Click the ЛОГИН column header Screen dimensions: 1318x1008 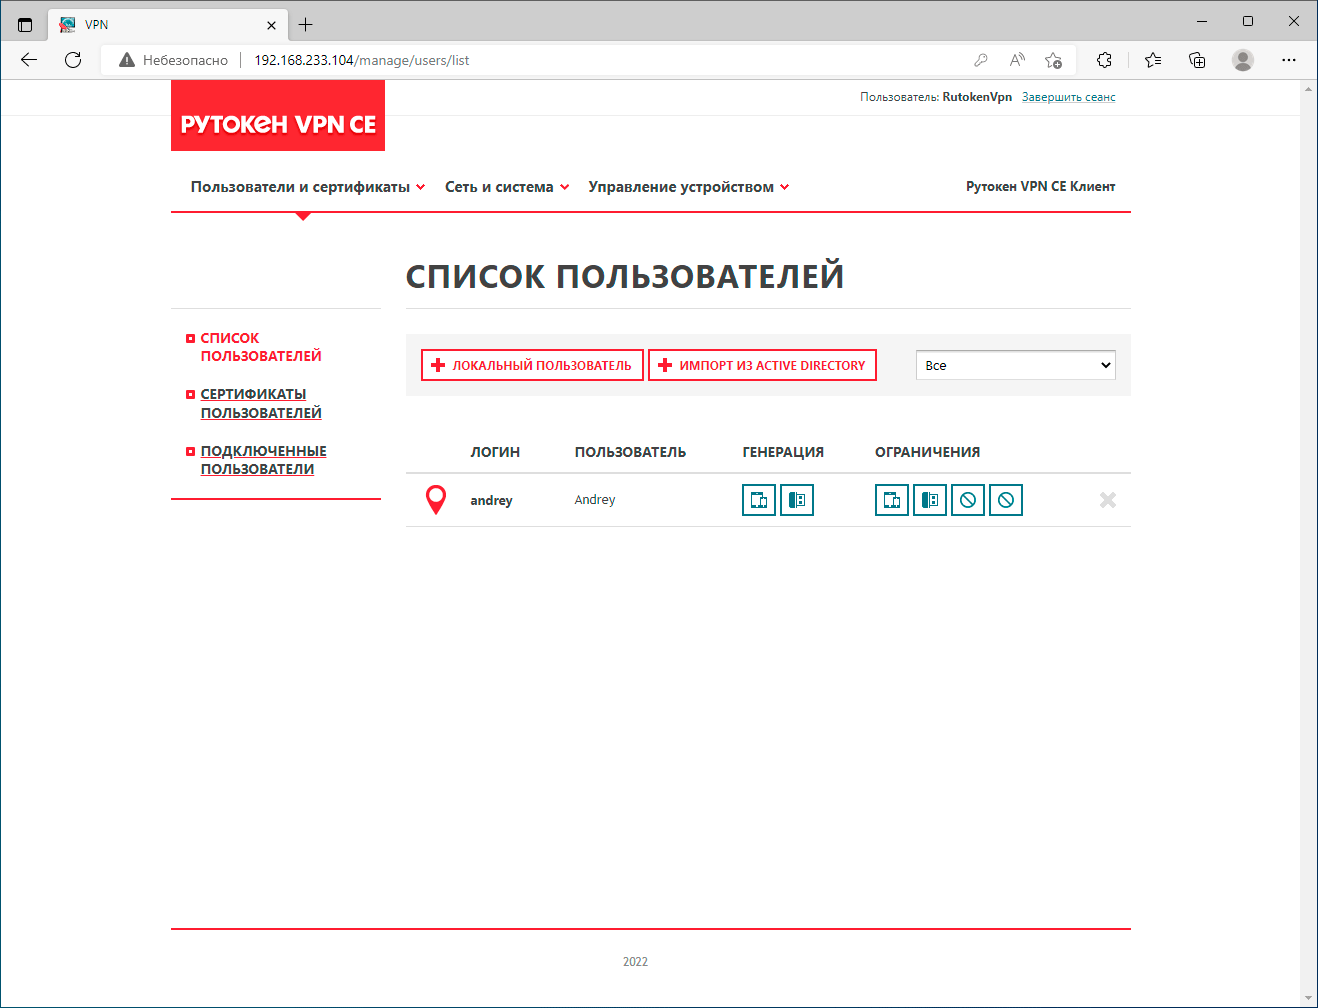coord(495,452)
